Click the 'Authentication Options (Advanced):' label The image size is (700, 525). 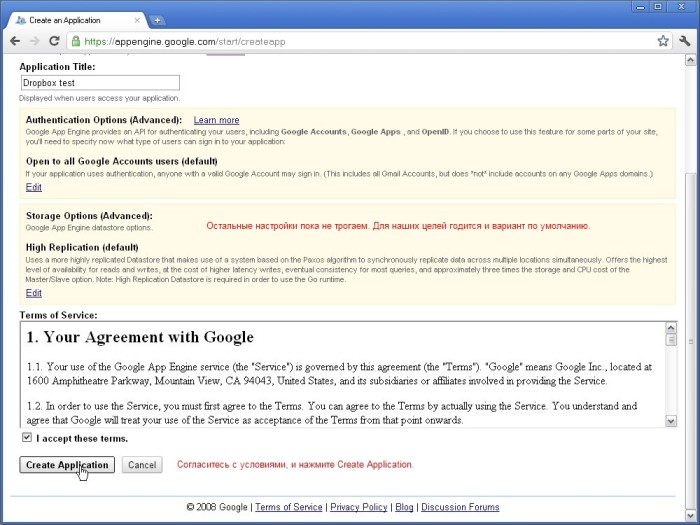click(x=104, y=120)
